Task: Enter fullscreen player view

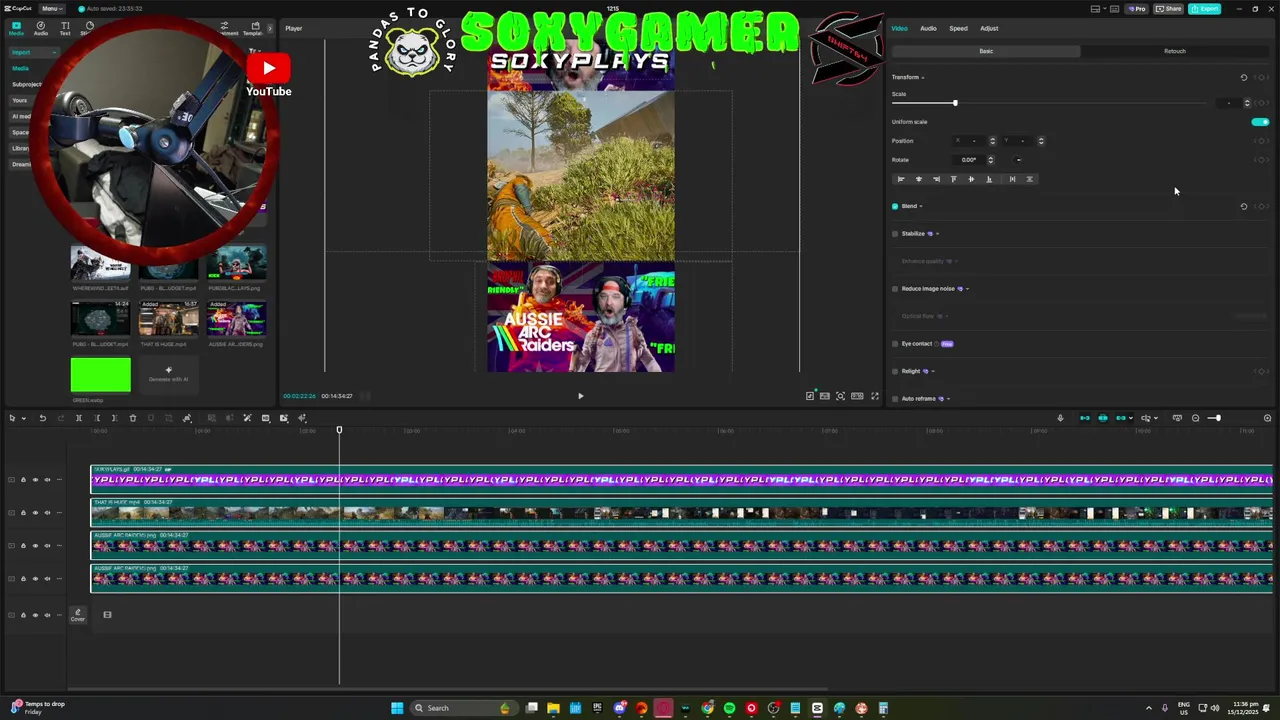Action: [875, 396]
